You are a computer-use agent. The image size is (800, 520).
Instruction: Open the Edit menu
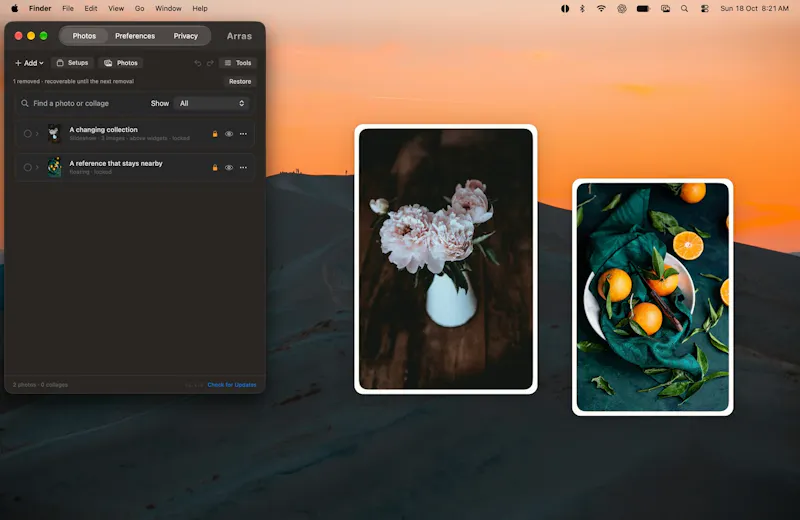91,8
